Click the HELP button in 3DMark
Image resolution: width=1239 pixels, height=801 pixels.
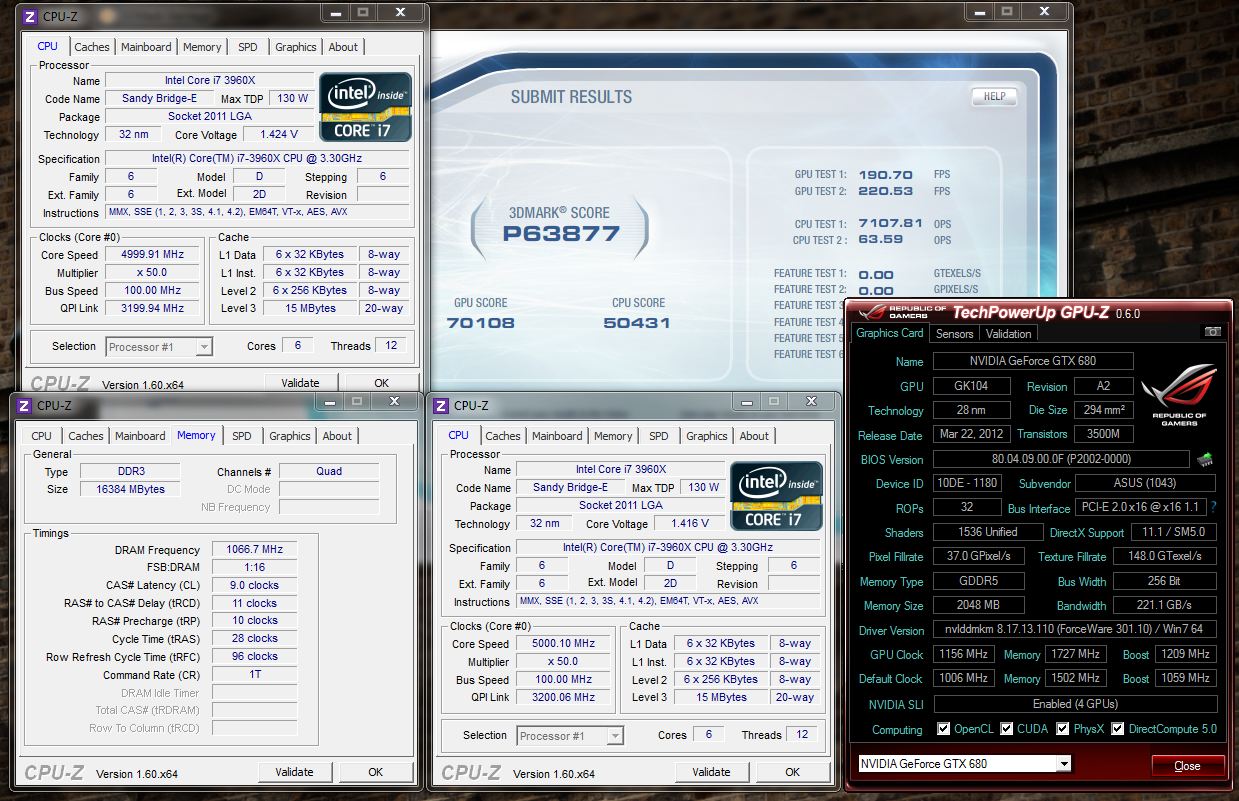point(994,97)
